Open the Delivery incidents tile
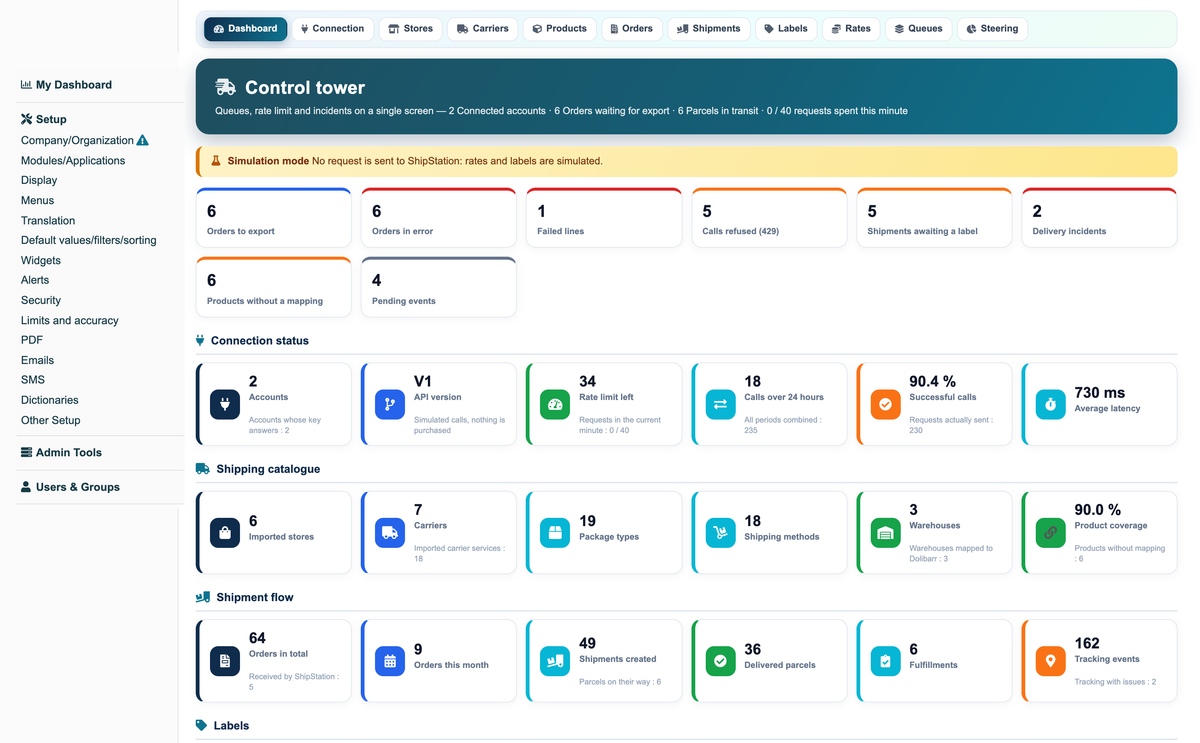1200x743 pixels. [x=1100, y=218]
